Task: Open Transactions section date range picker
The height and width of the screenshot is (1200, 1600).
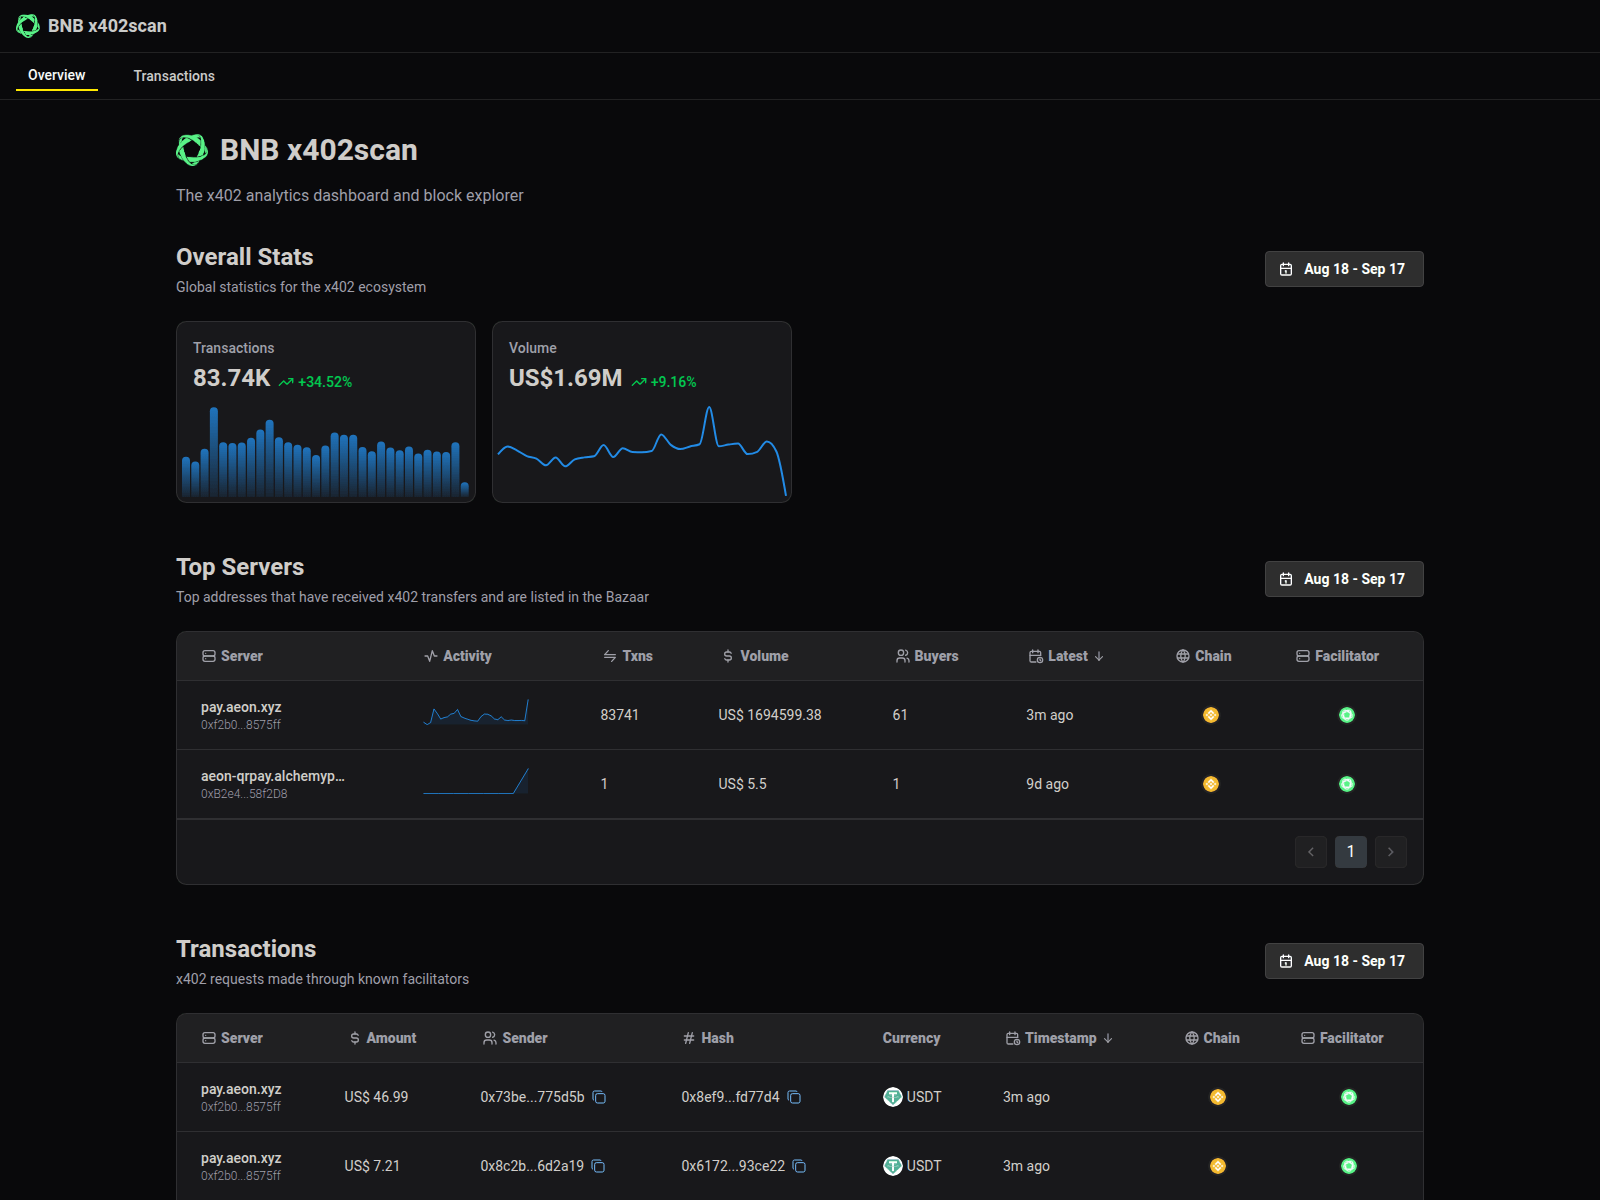Action: tap(1344, 961)
